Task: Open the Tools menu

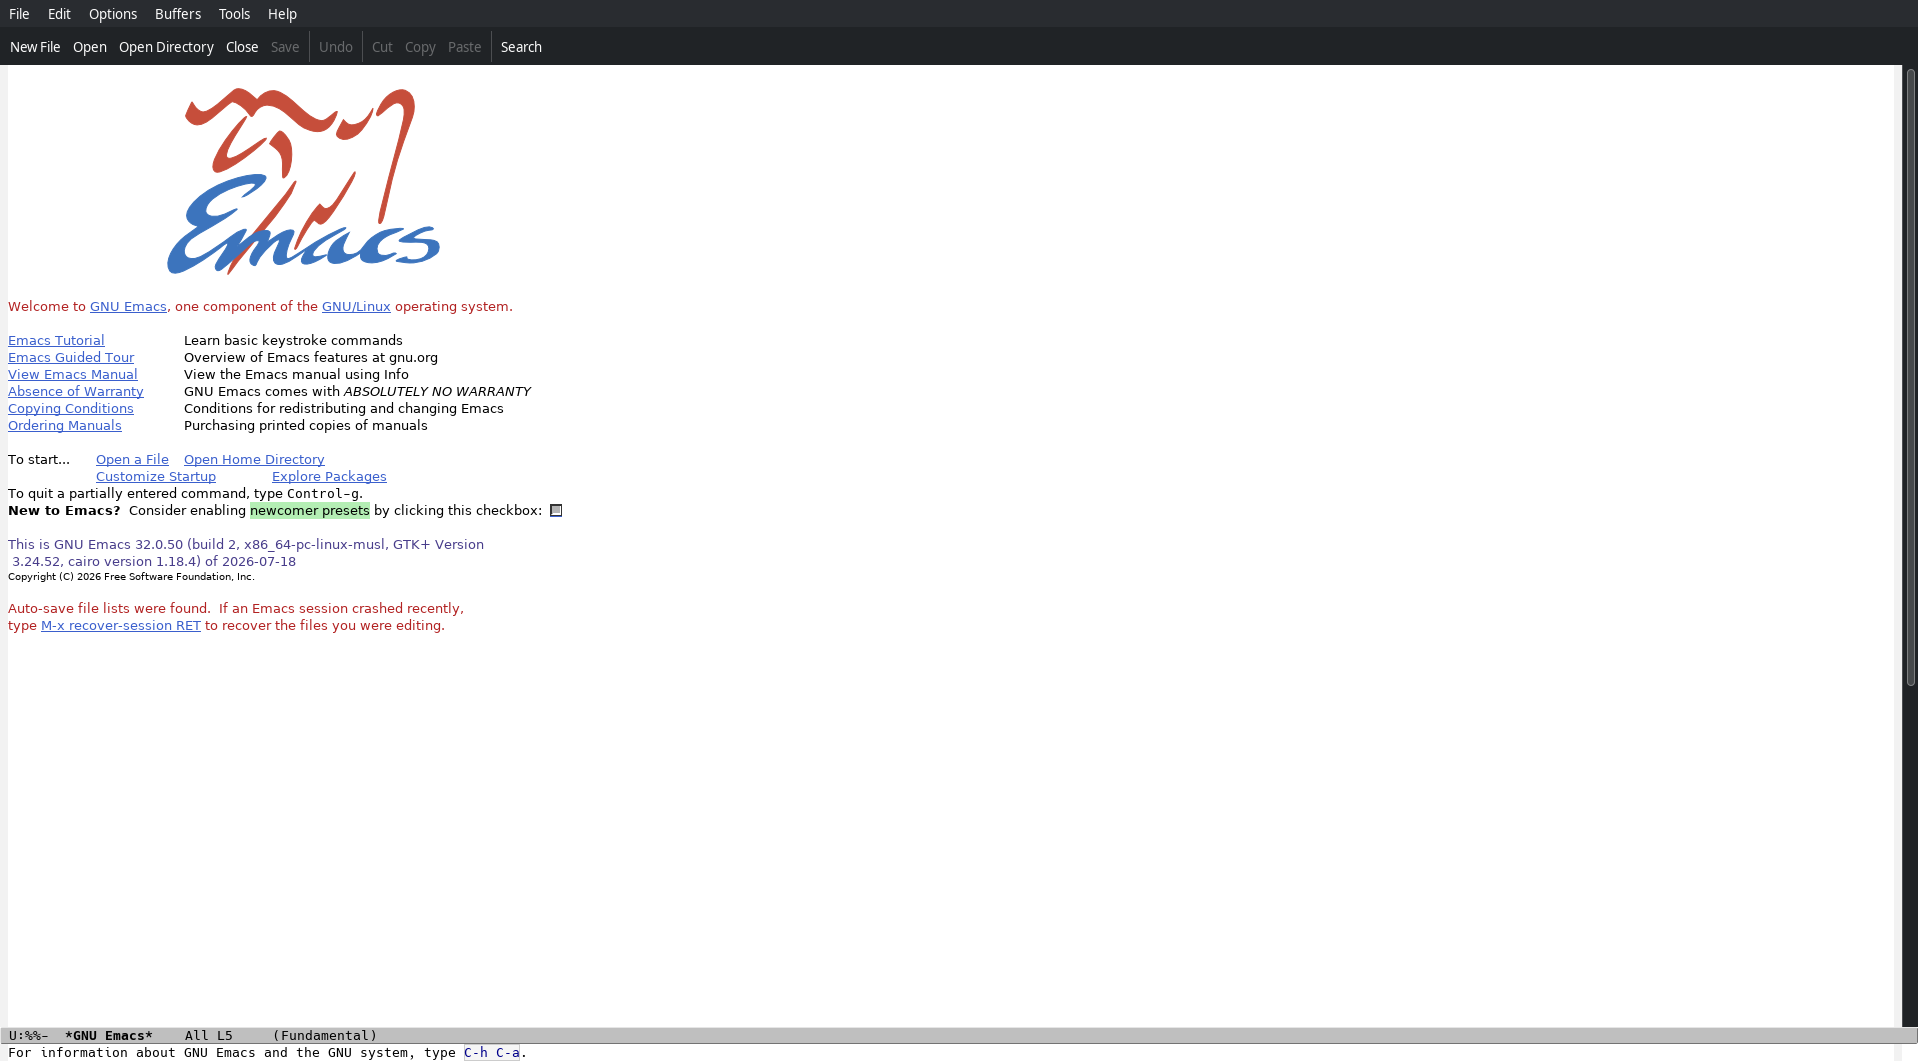Action: [x=234, y=14]
